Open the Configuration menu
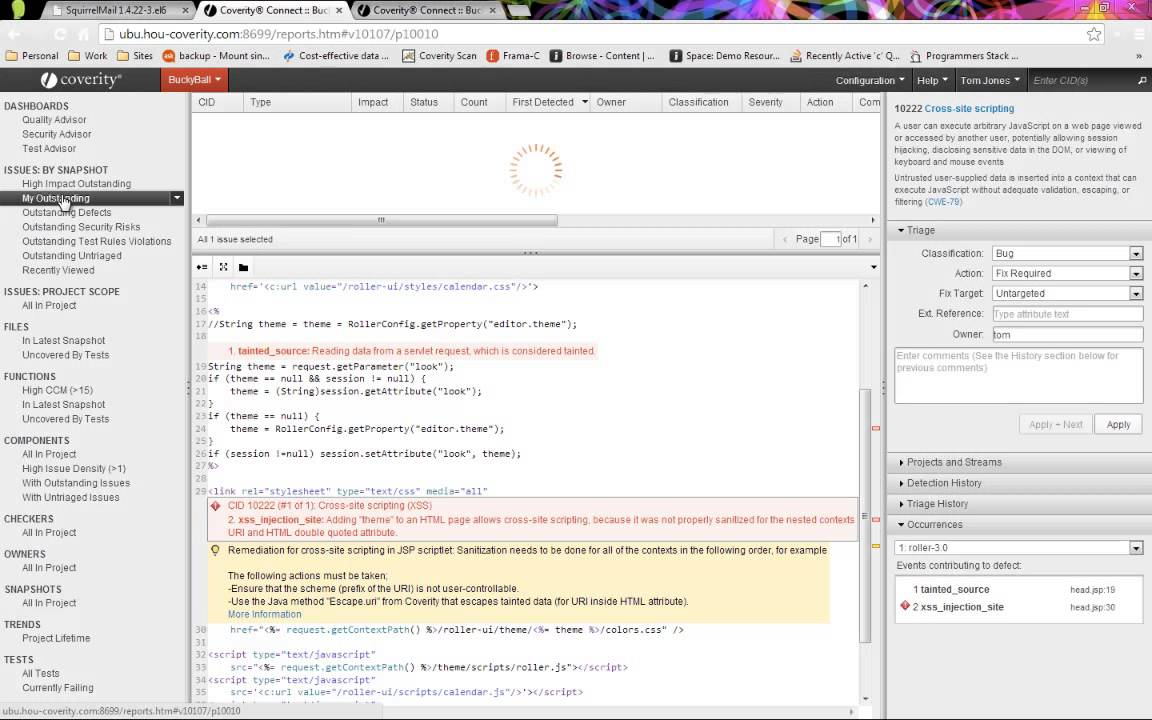The height and width of the screenshot is (720, 1152). pos(870,80)
